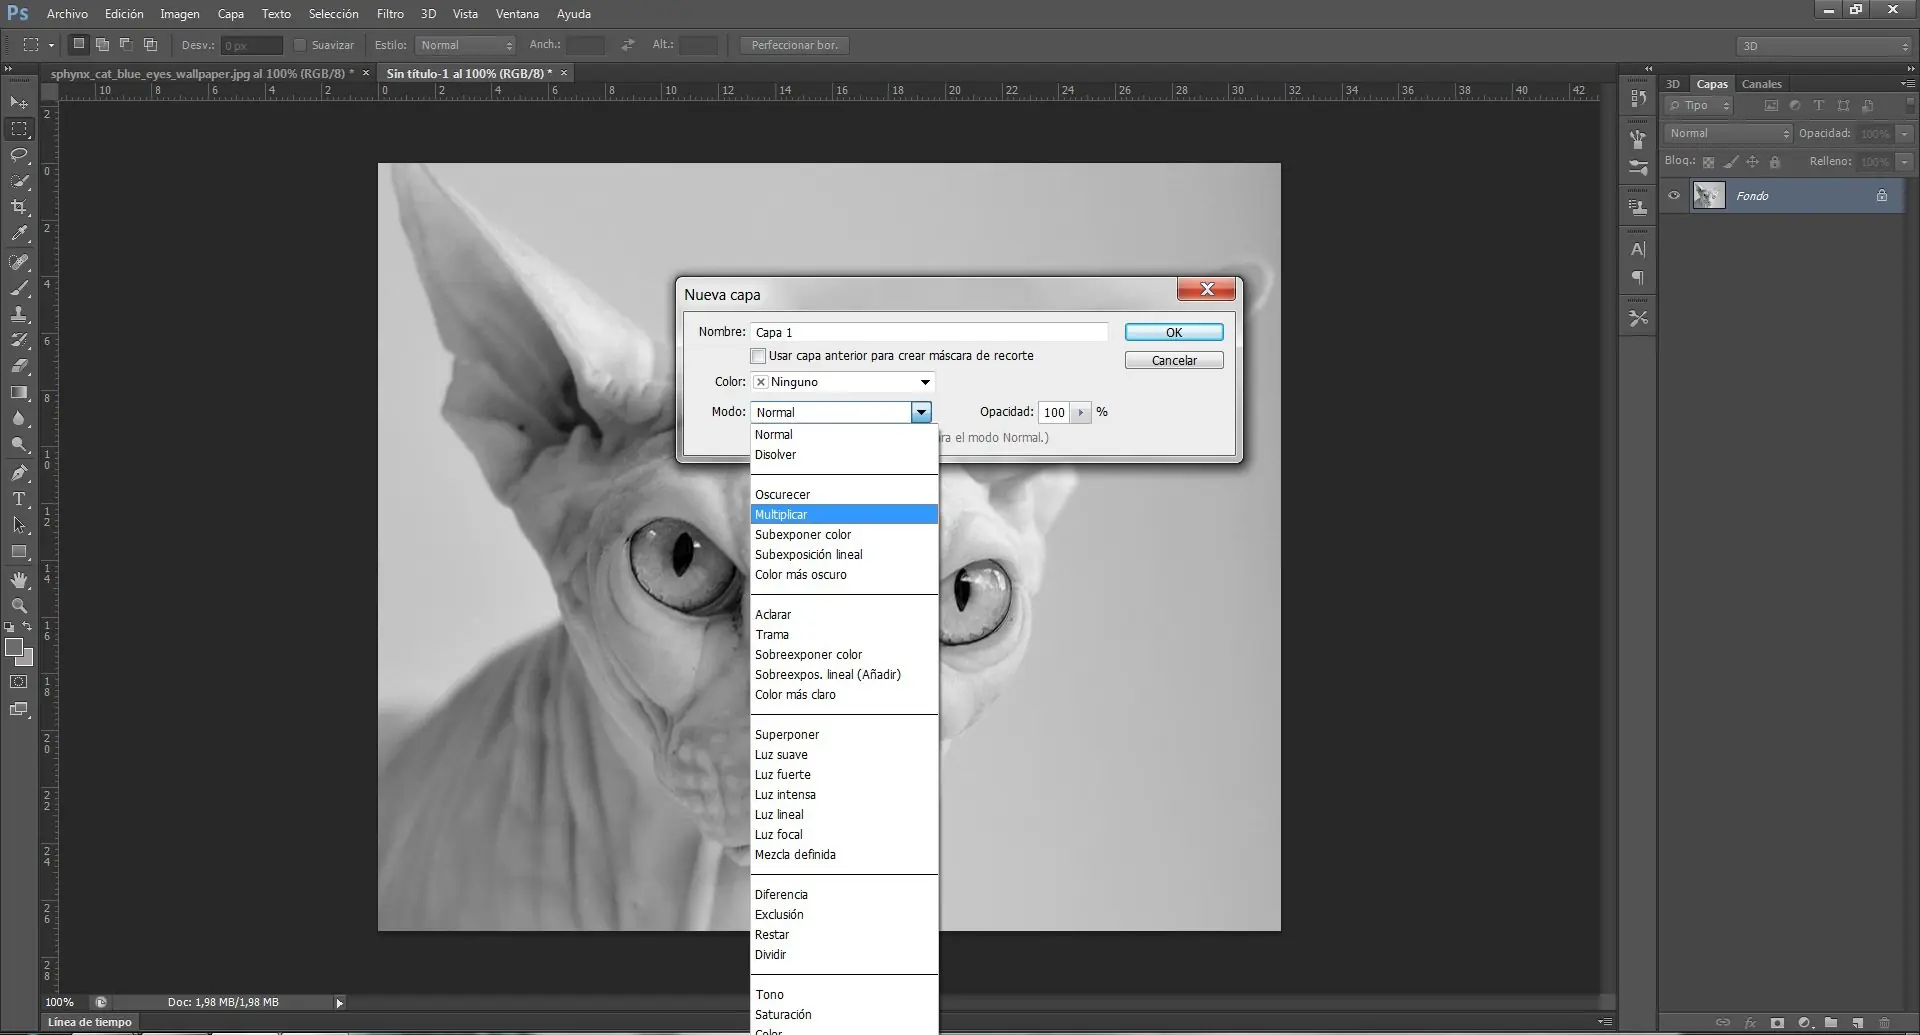Select the Rectangular Marquee tool

[x=19, y=129]
